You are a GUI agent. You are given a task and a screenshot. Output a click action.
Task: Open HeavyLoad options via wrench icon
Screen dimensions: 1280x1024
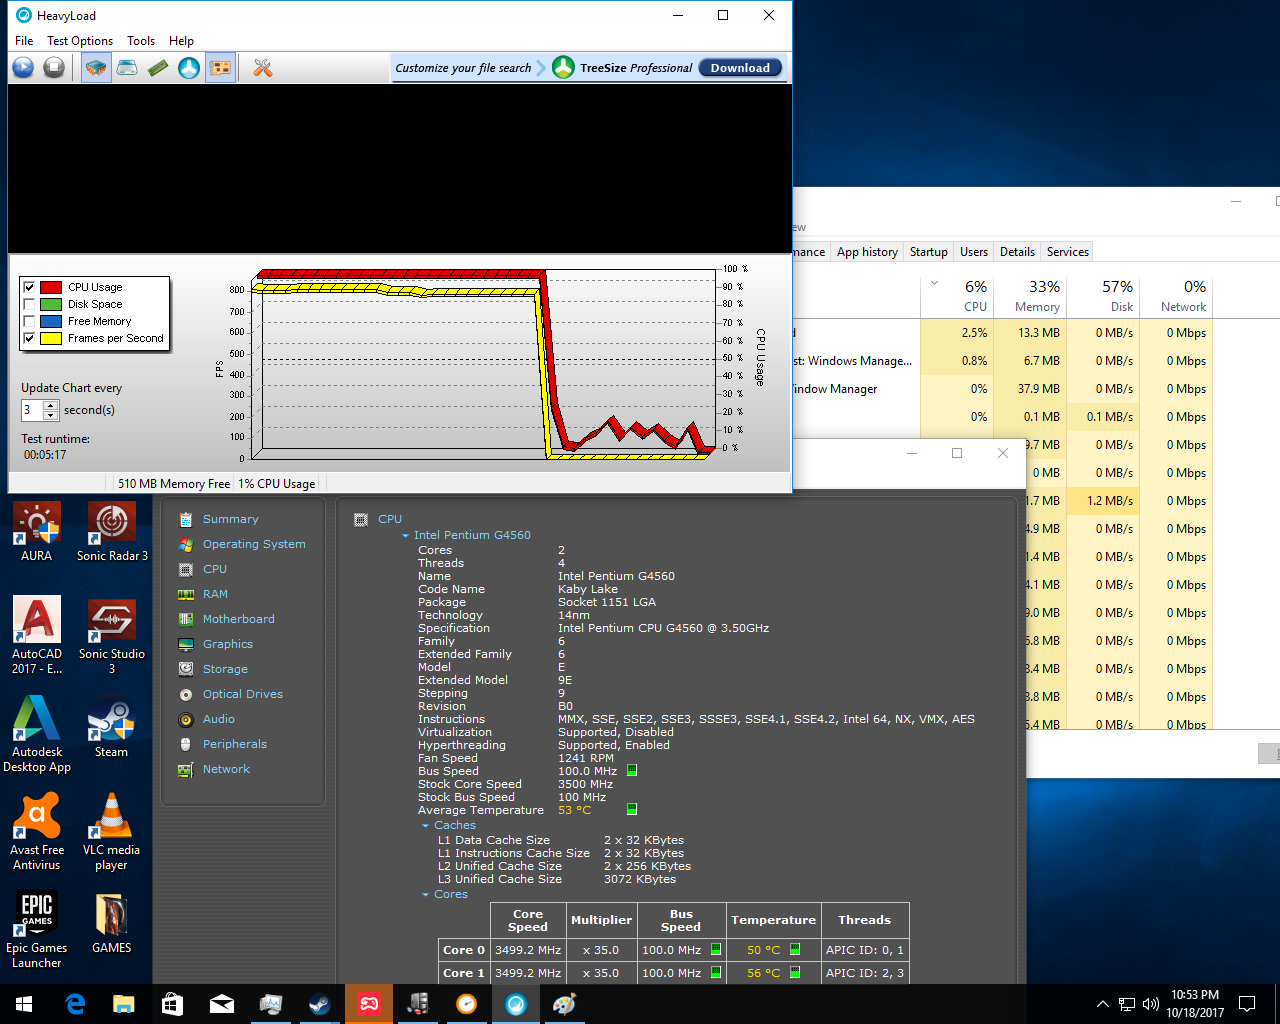[x=263, y=68]
